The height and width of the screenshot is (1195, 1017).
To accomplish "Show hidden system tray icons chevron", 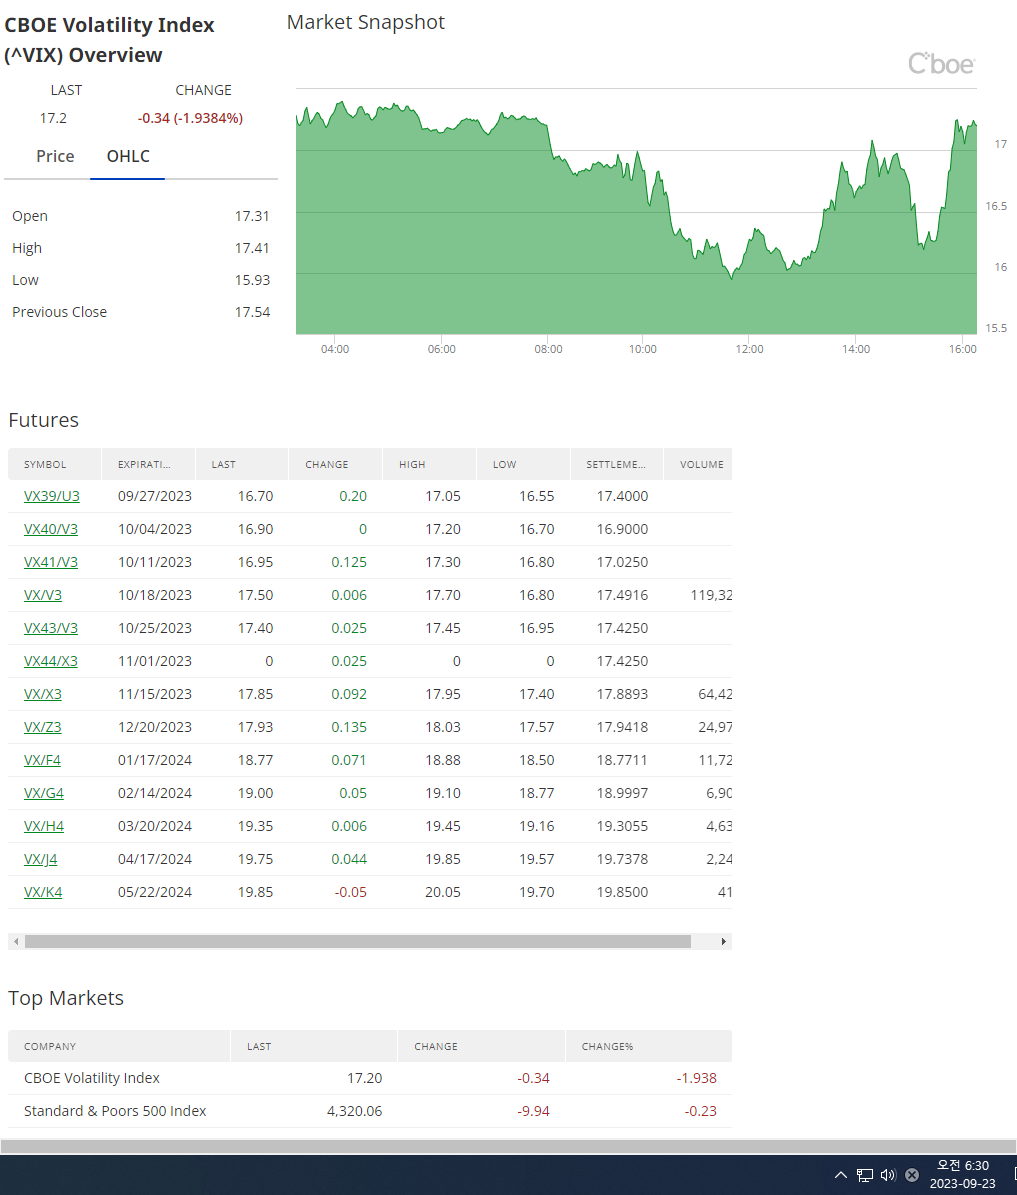I will [x=841, y=1174].
